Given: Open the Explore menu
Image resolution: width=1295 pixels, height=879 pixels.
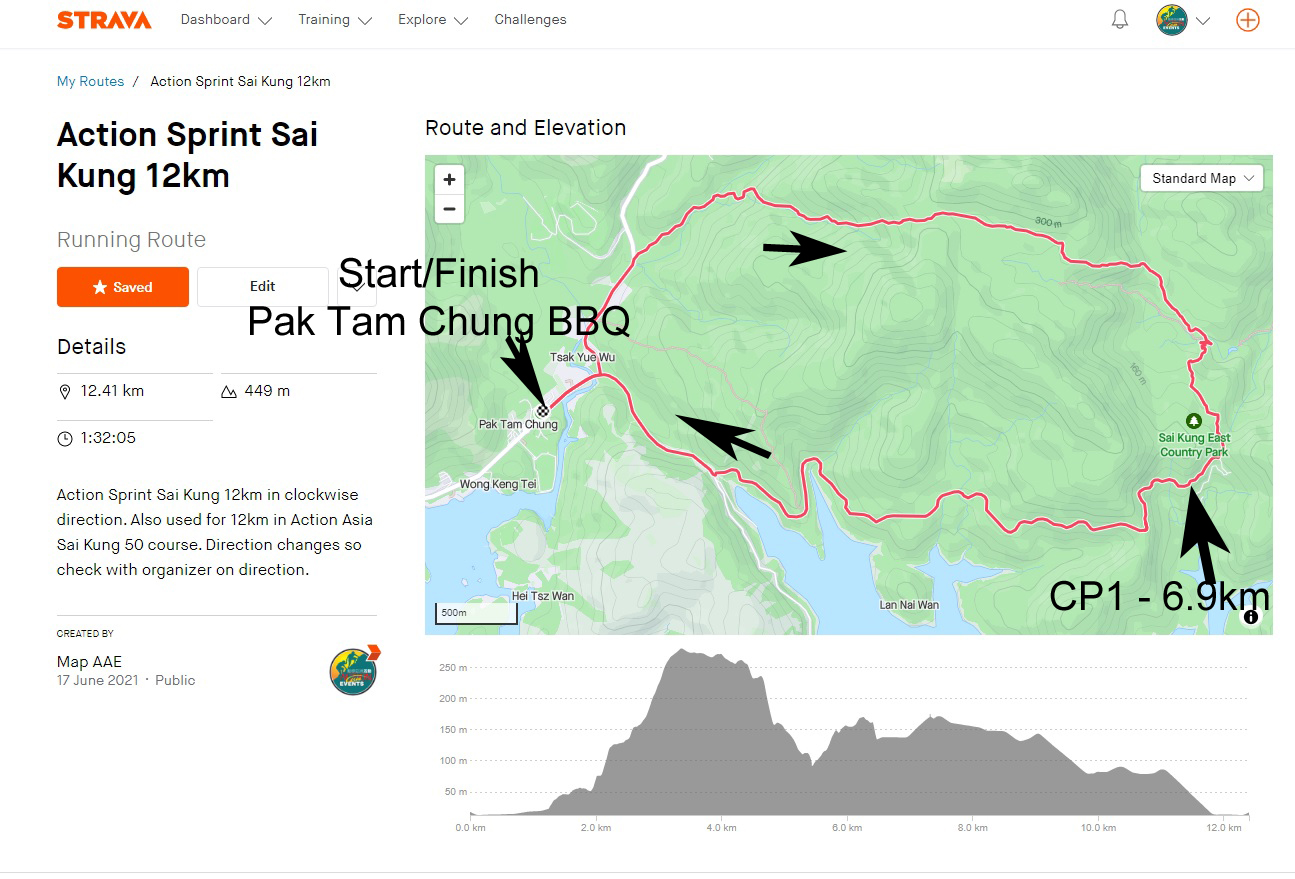Looking at the screenshot, I should [433, 20].
